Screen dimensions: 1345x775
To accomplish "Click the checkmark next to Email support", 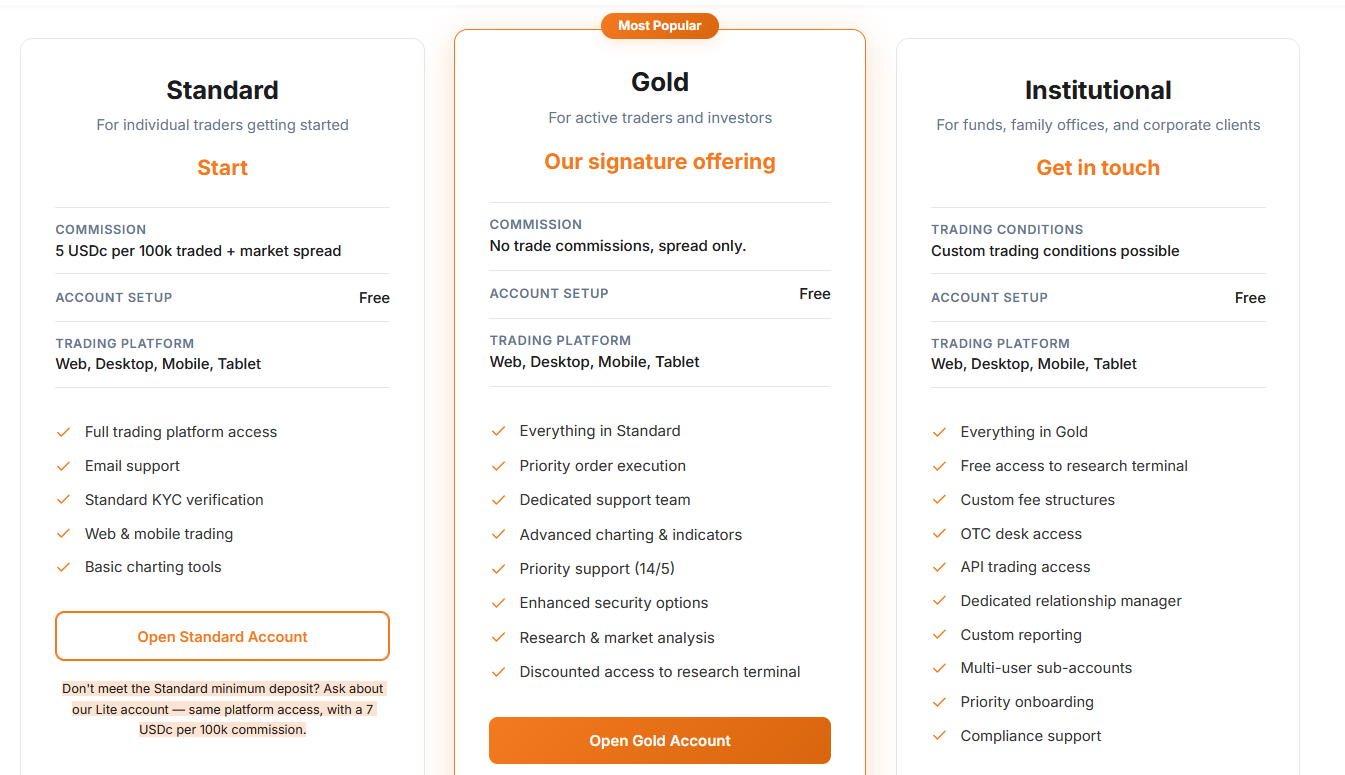I will pos(64,466).
